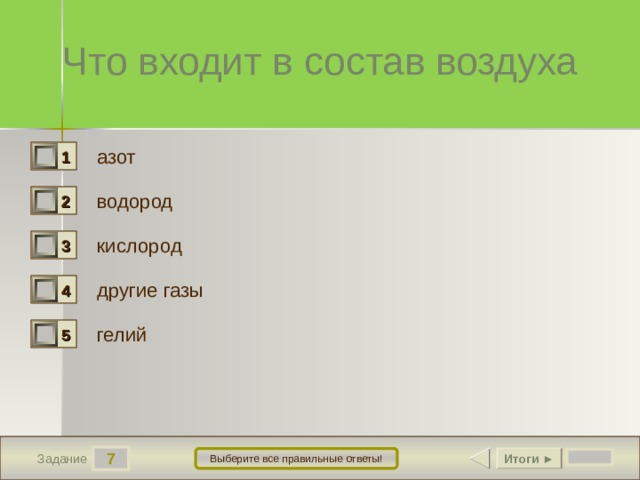Go back with the left arrow icon
640x480 pixels.
(x=480, y=458)
